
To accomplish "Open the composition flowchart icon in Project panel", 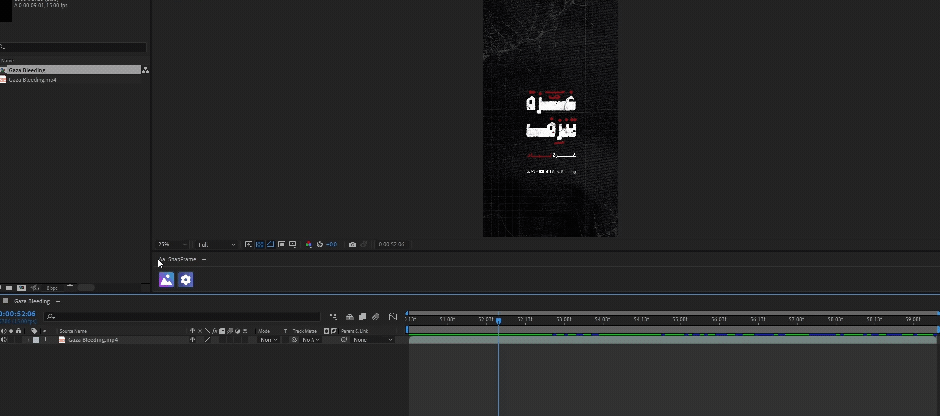I will [145, 70].
